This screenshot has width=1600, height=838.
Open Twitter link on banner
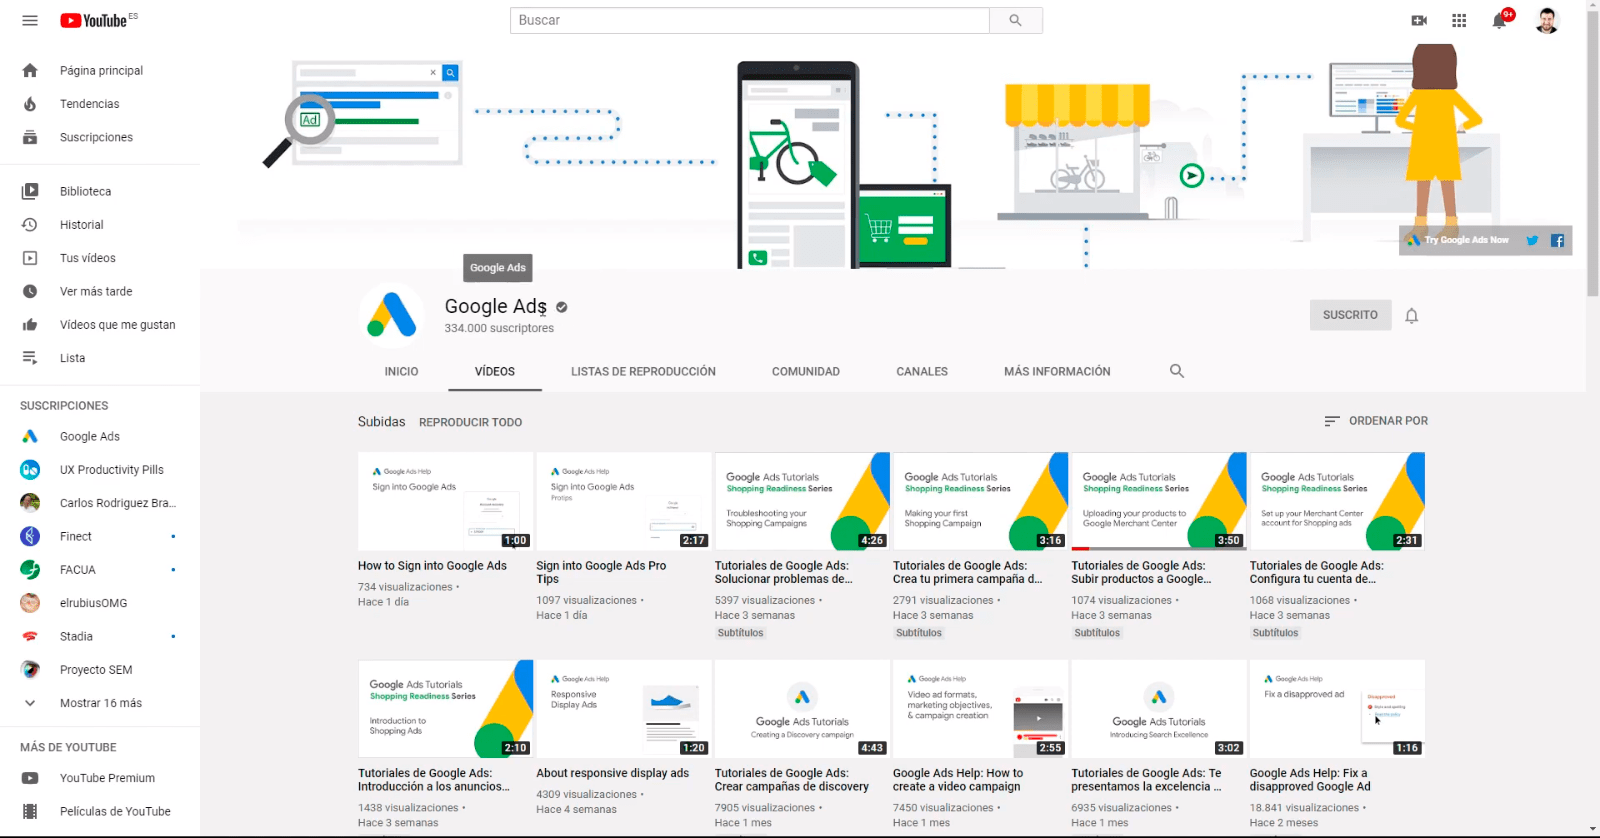pos(1532,240)
